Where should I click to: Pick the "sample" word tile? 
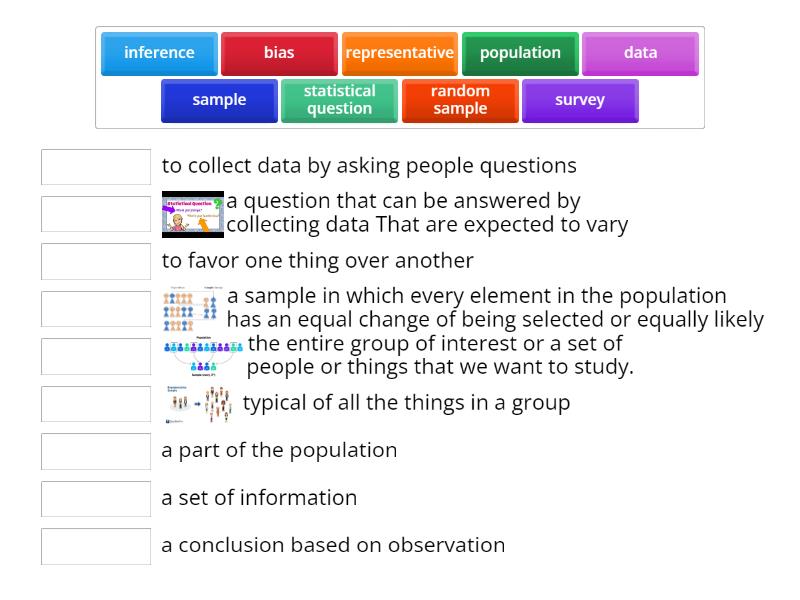click(218, 100)
